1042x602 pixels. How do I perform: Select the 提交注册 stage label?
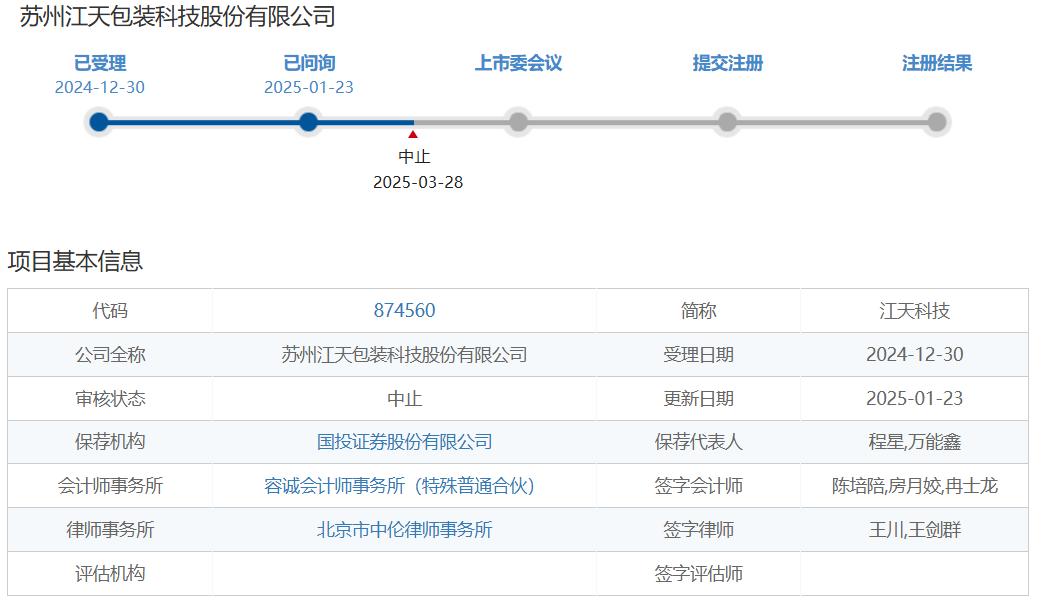point(728,63)
